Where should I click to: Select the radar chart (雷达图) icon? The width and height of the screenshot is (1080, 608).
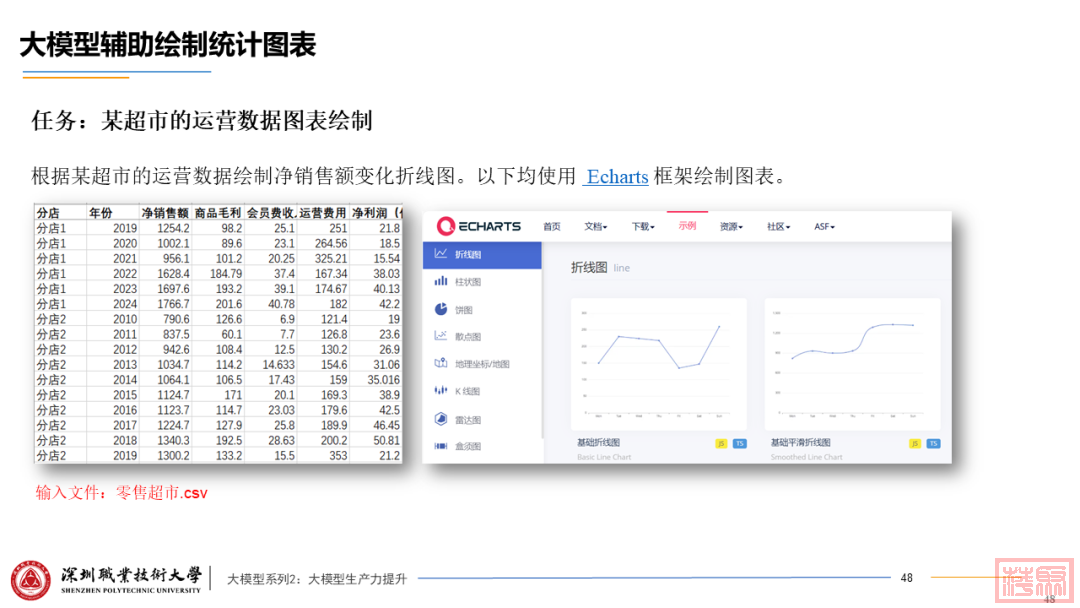point(441,419)
